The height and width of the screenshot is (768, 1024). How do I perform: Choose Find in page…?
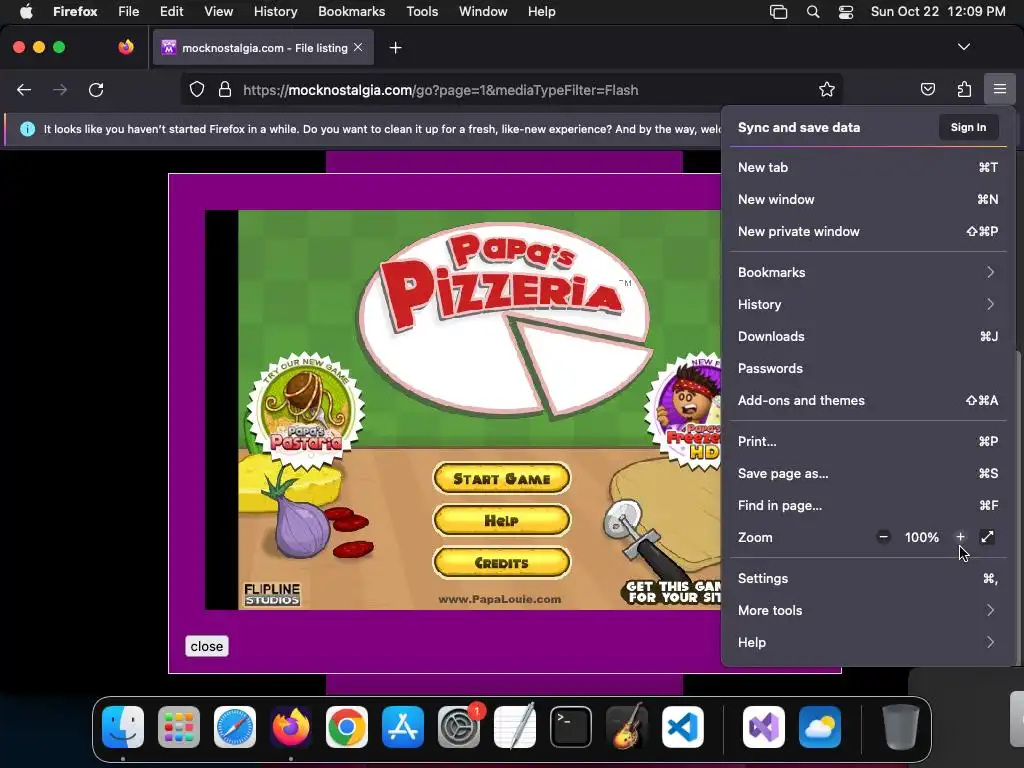click(867, 505)
